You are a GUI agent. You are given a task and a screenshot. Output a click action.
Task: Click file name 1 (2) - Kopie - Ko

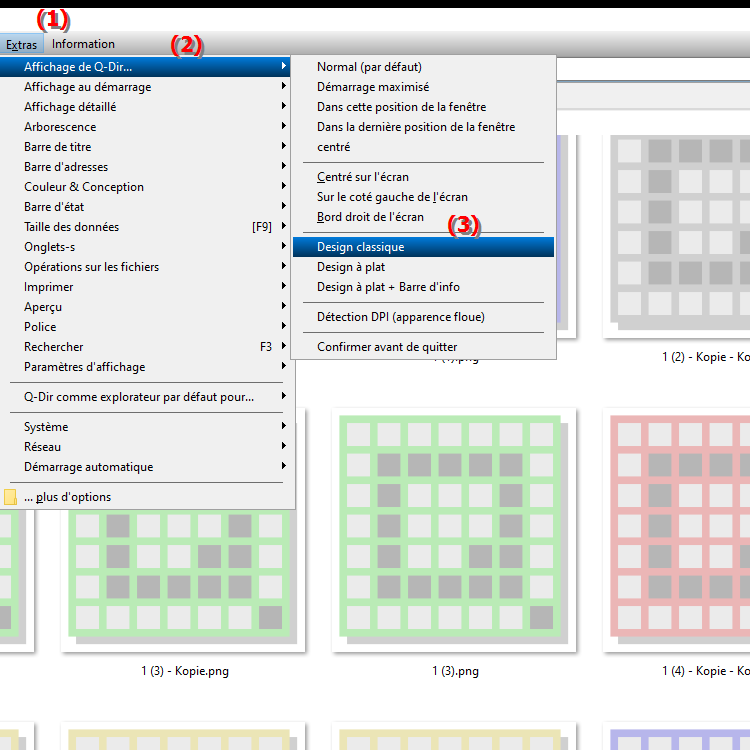pos(706,357)
